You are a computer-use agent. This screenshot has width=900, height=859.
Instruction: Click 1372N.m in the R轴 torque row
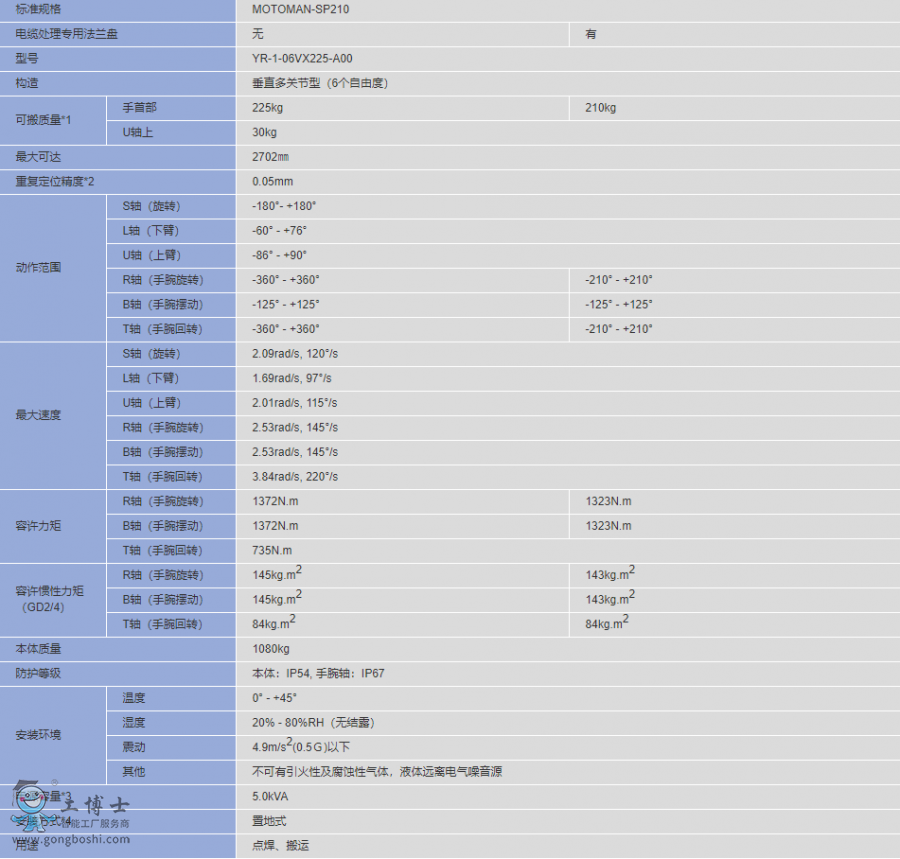click(x=276, y=502)
